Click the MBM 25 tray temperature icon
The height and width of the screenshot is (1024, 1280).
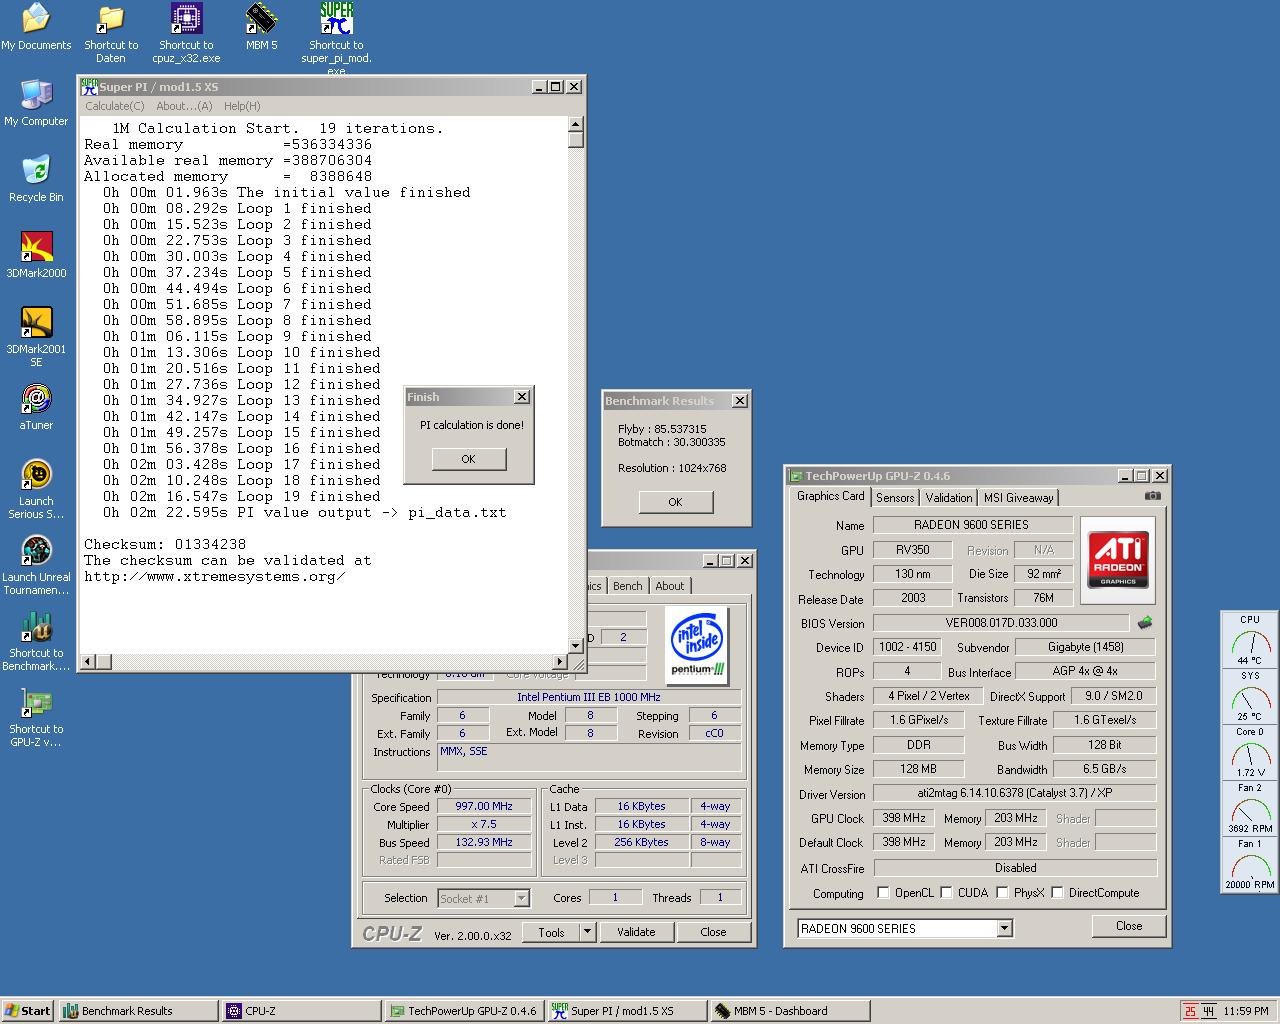click(1190, 1011)
